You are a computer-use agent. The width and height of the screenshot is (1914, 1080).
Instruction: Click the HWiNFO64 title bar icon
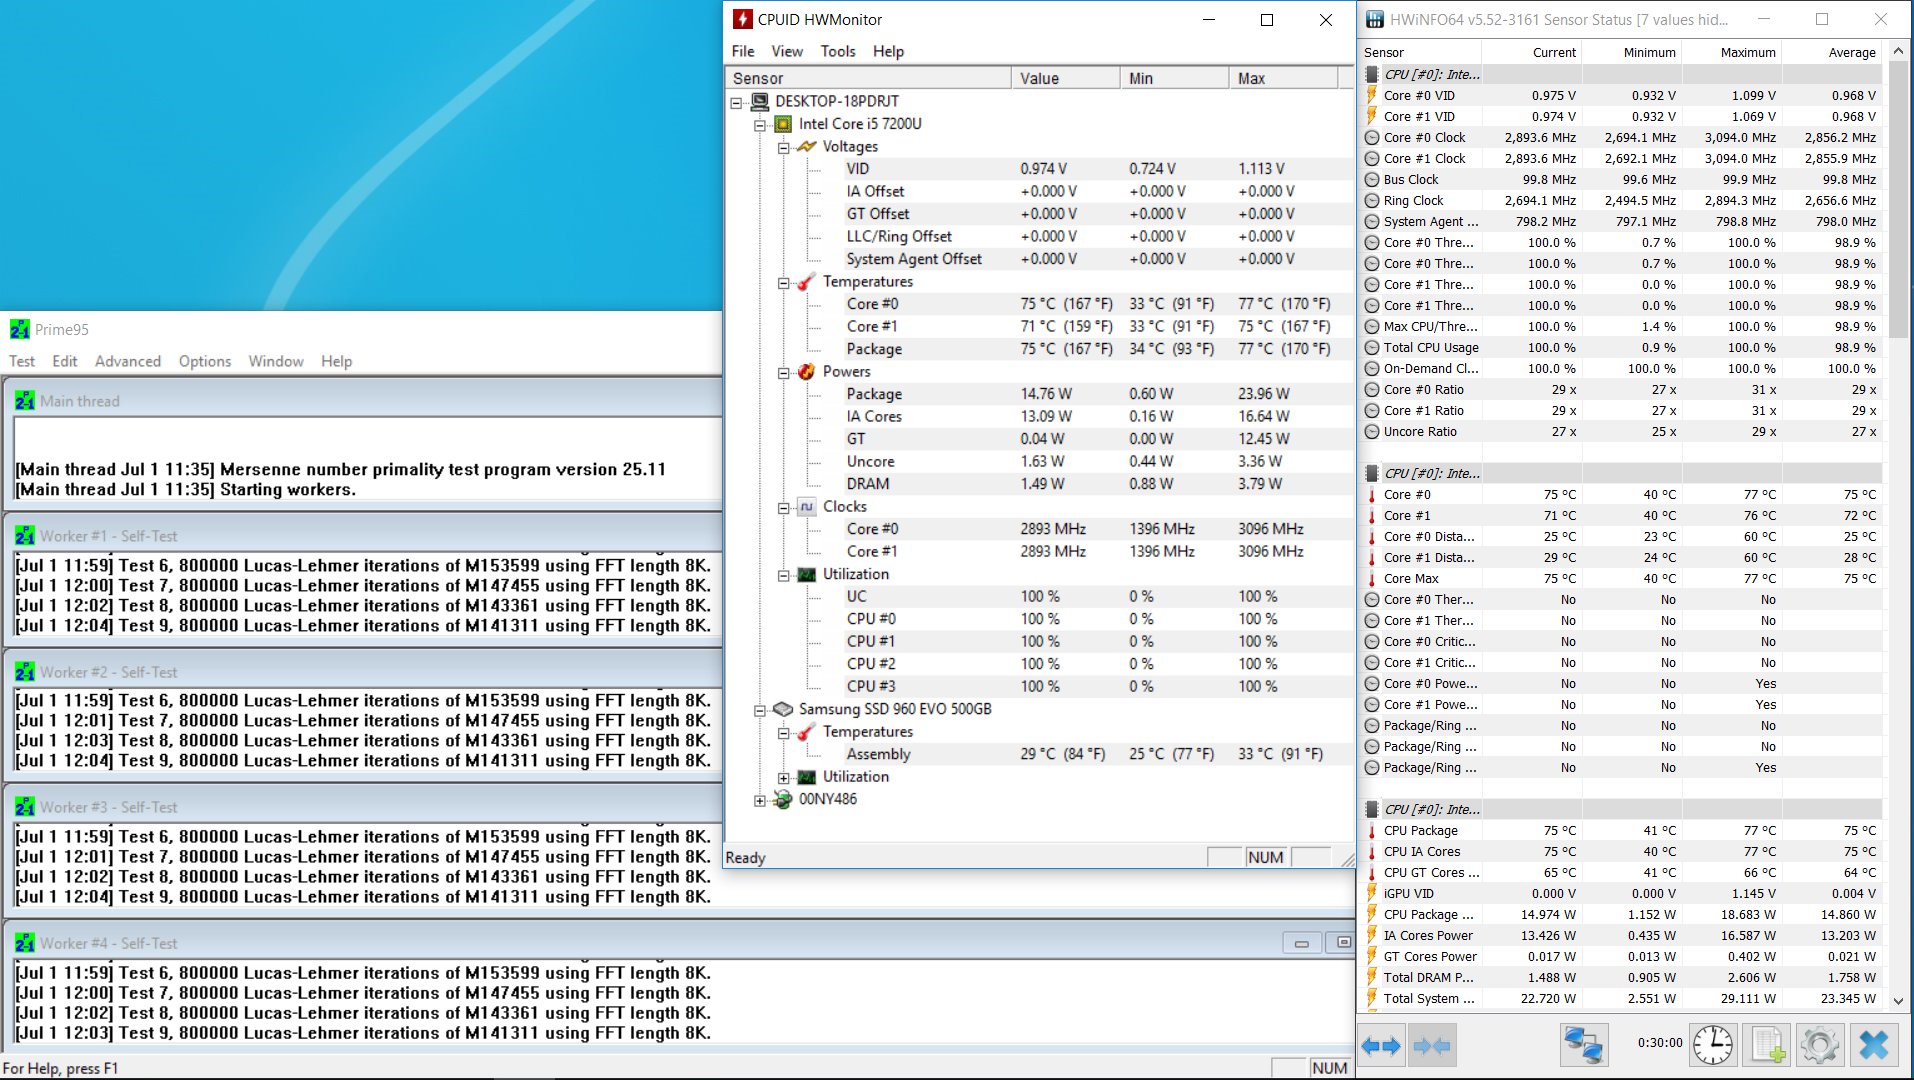point(1376,19)
